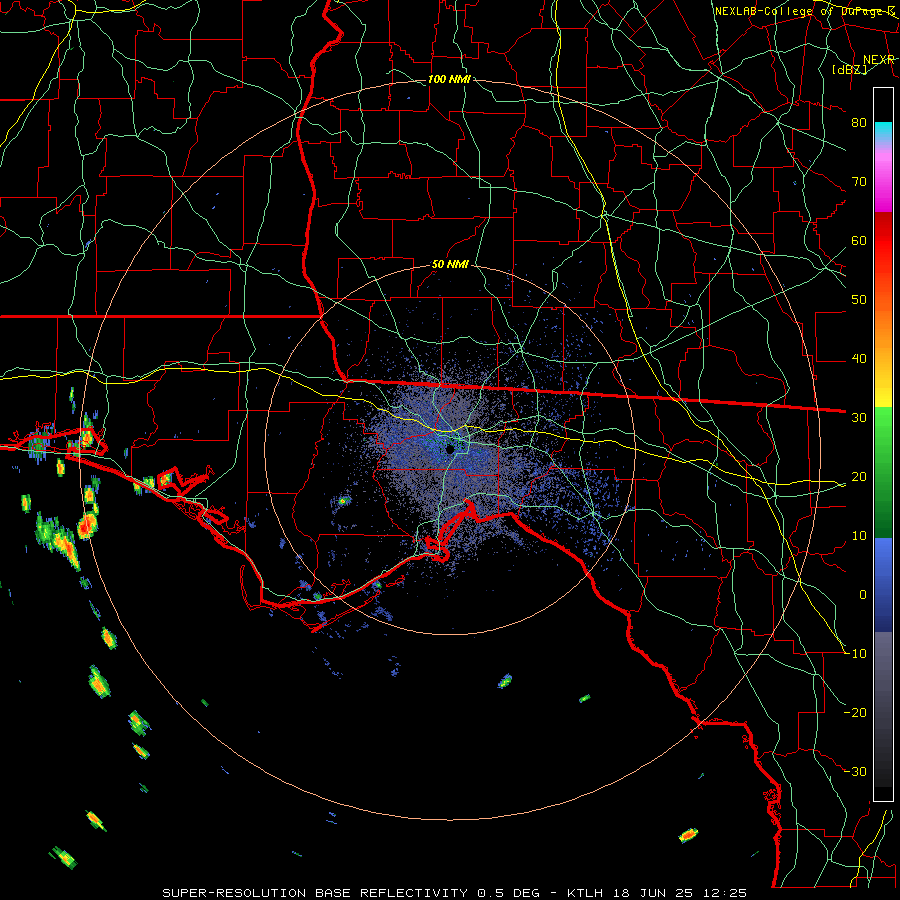
Task: Select the 80 value on the dBZ scale
Action: tap(859, 122)
